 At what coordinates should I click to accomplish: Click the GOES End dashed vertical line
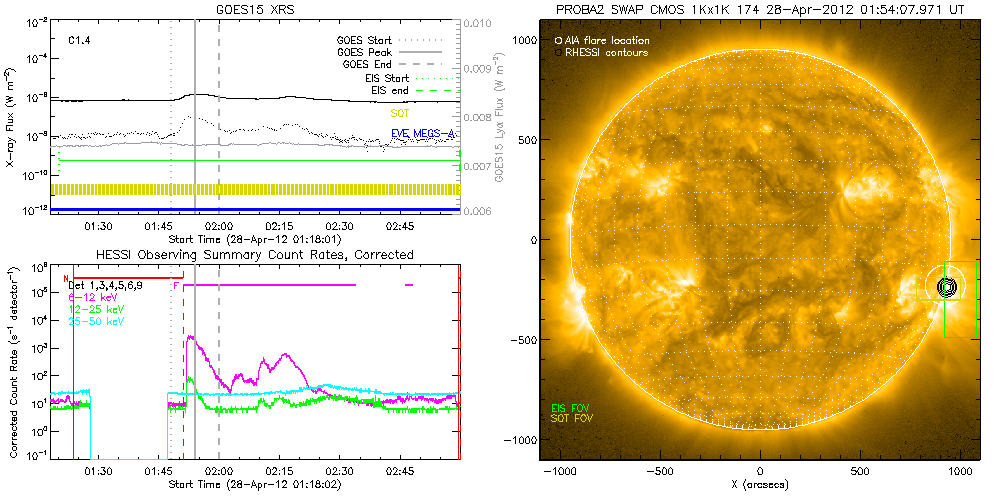(x=219, y=110)
